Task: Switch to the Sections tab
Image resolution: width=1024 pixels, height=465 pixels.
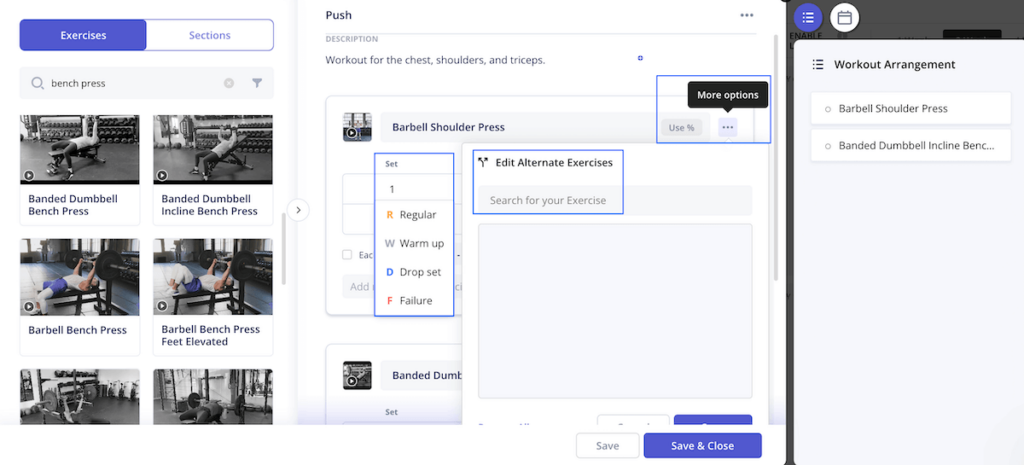Action: [x=210, y=35]
